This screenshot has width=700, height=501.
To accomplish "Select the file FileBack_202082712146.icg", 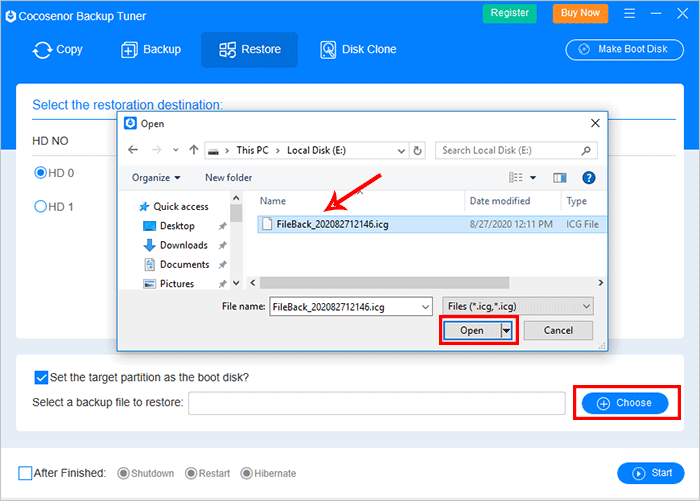I will pos(431,224).
